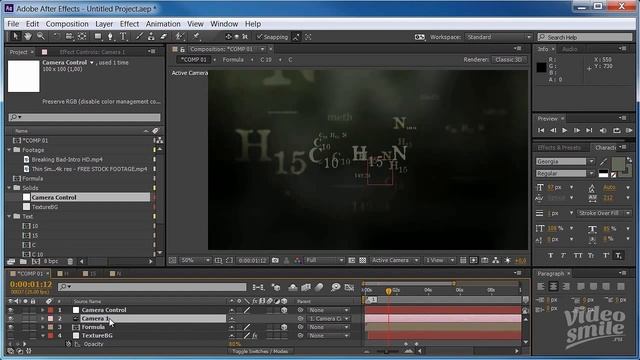Screen dimensions: 640x360
Task: Select Breaking Bad-Intro HD.mp4 footage item
Action: (67, 159)
